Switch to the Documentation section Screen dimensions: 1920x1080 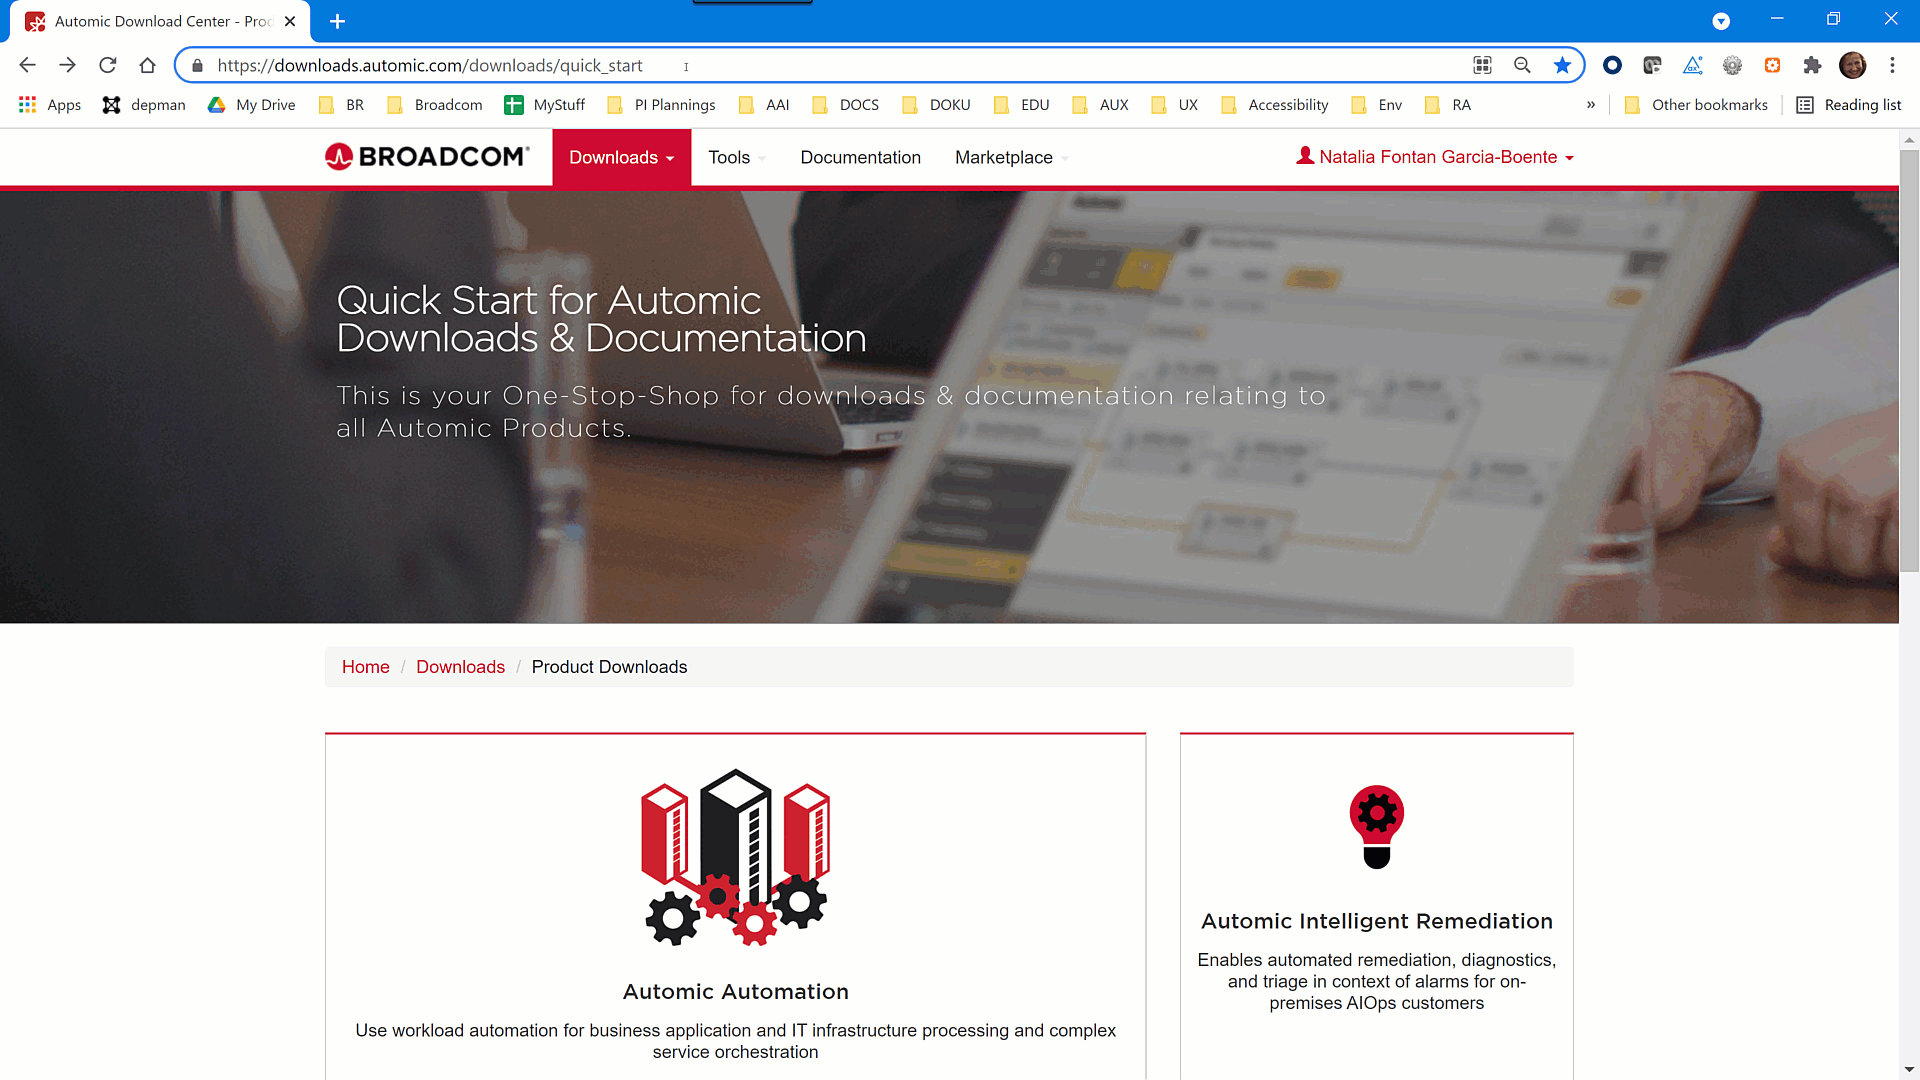860,157
